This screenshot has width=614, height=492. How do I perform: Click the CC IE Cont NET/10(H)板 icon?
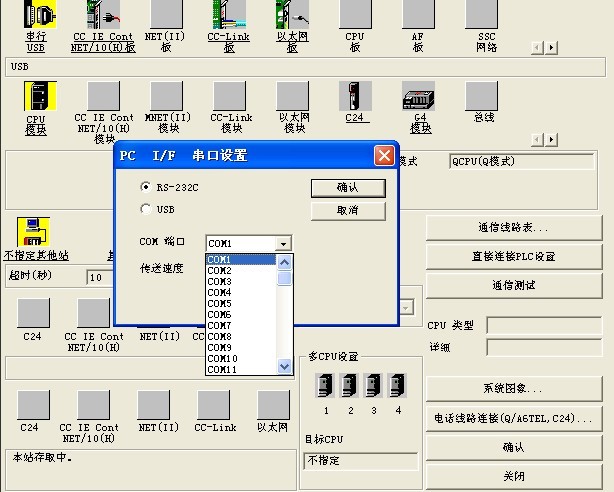(x=103, y=17)
